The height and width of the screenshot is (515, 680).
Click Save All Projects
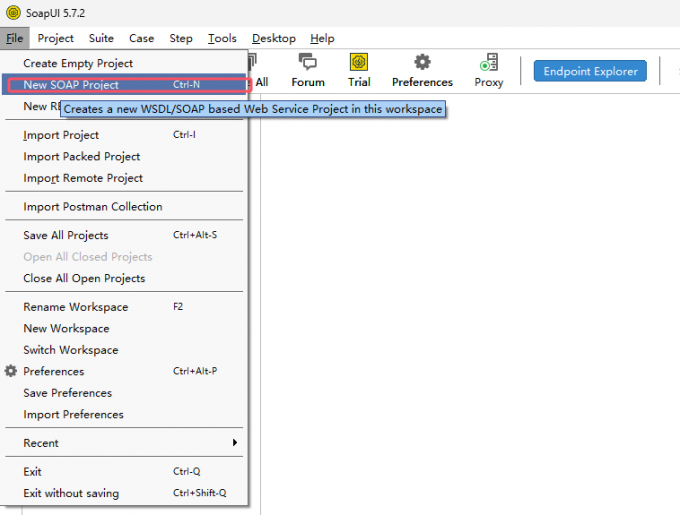(124, 235)
